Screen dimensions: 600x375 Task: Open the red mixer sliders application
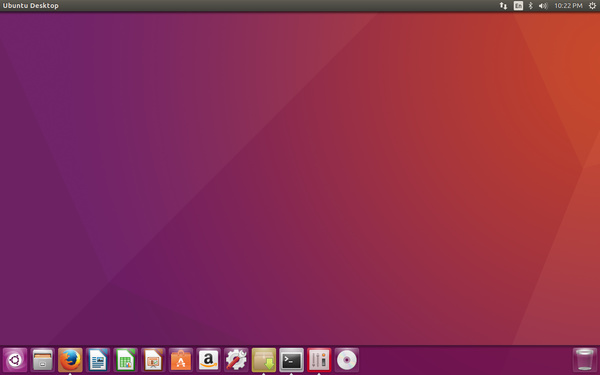tap(319, 360)
